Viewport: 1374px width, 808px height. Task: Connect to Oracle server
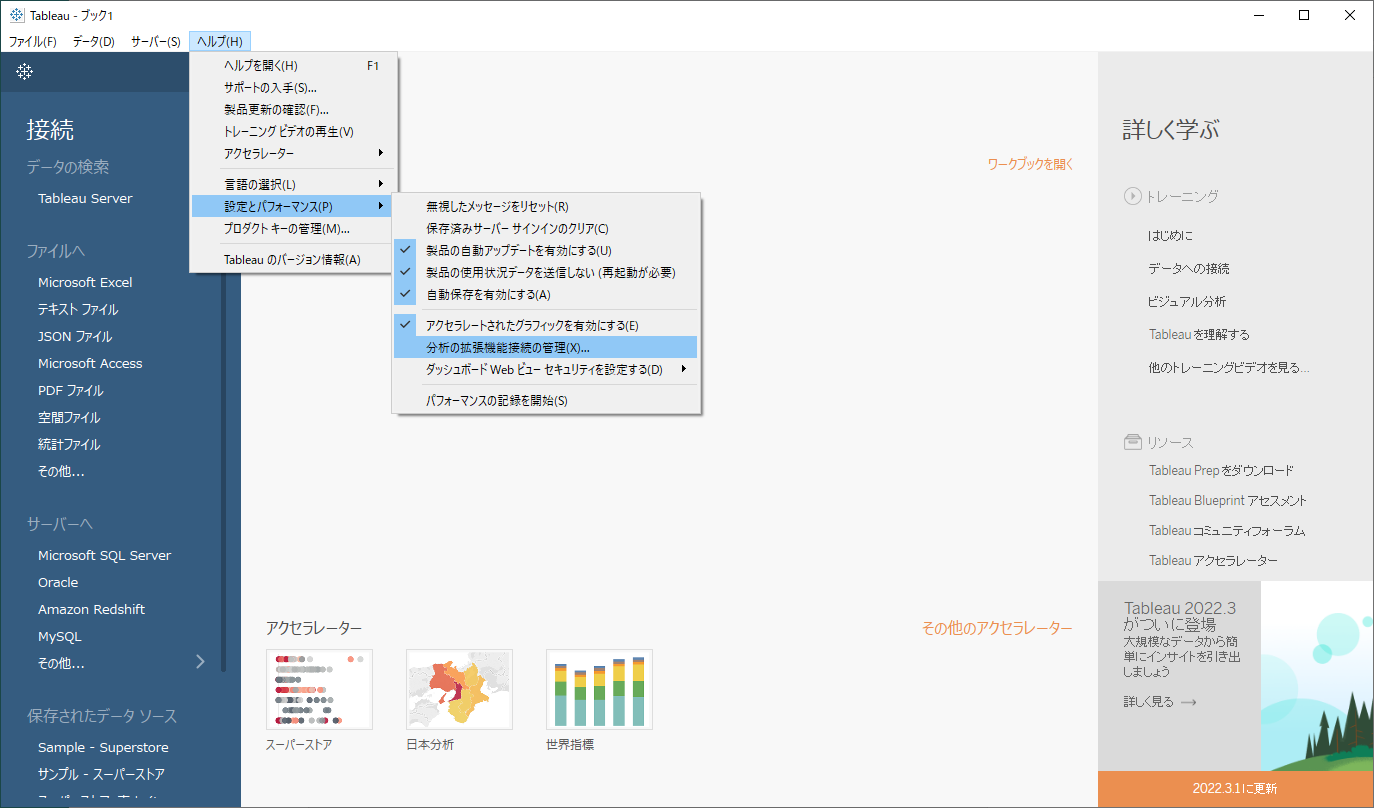point(58,582)
